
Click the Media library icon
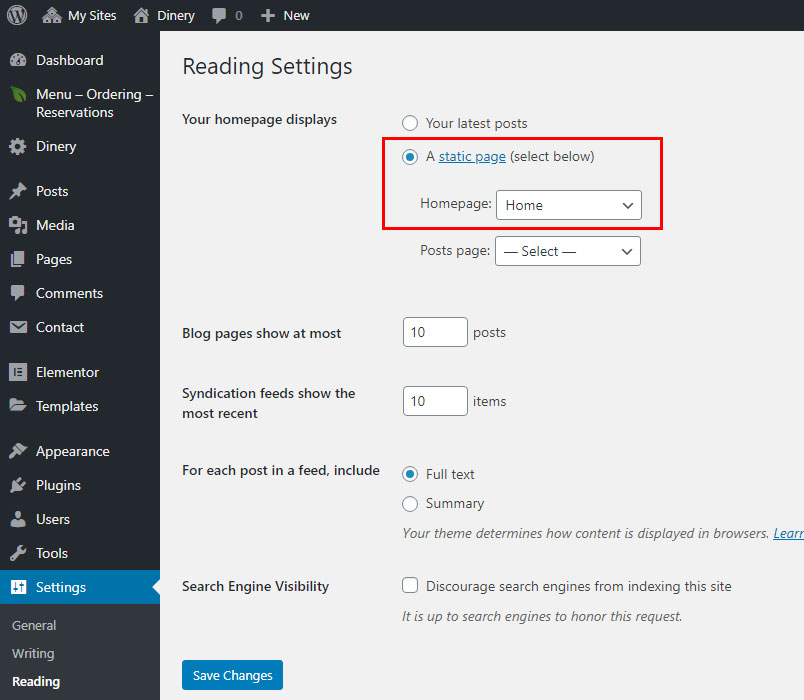[18, 225]
